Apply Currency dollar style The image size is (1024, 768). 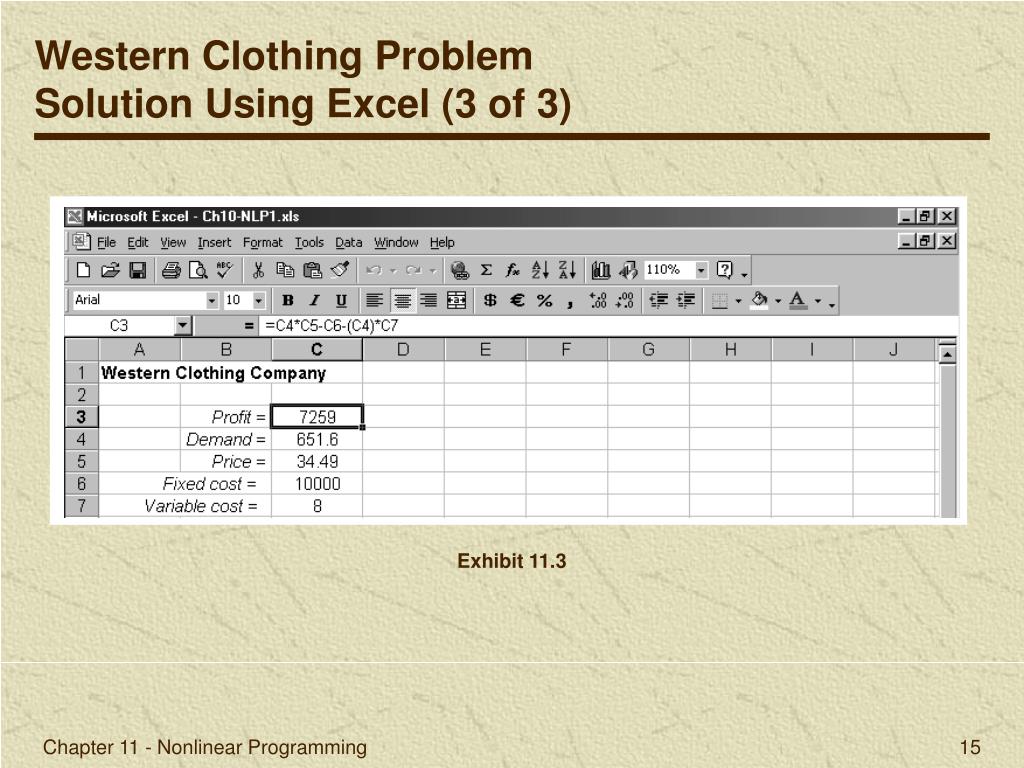[x=490, y=300]
